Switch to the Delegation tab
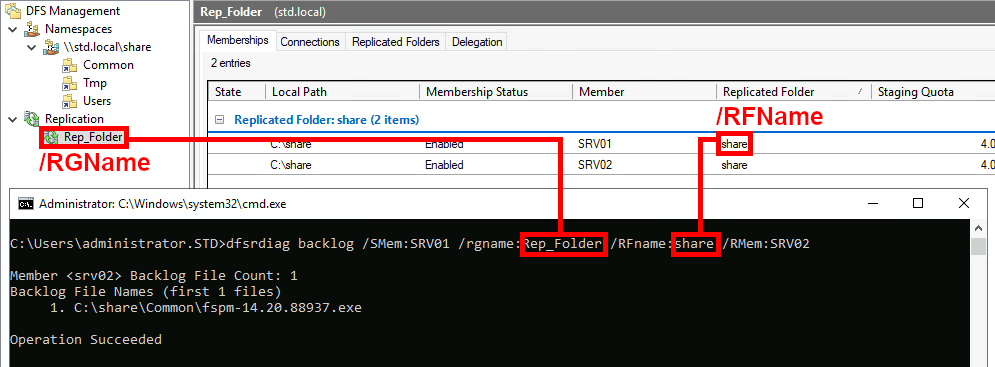Screen dimensions: 995x367 [x=477, y=42]
